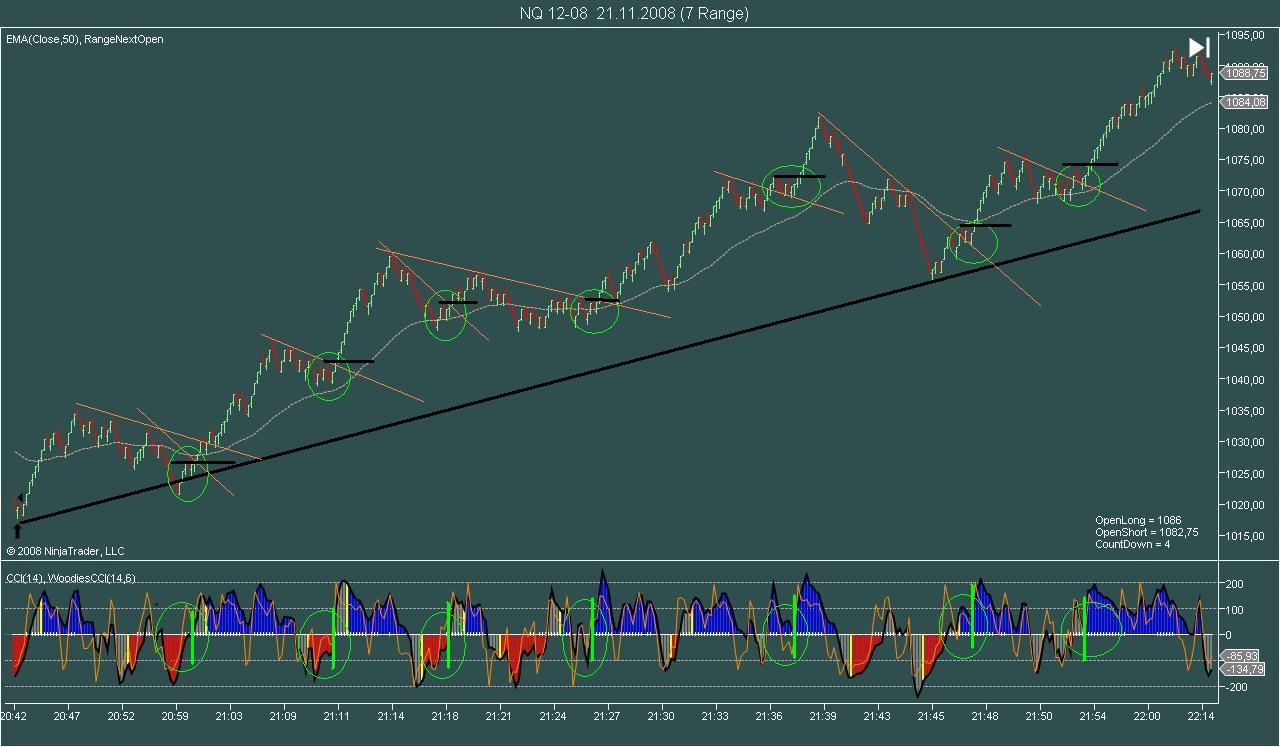The width and height of the screenshot is (1280, 747).
Task: Click the 20:59 time axis label
Action: click(x=175, y=716)
